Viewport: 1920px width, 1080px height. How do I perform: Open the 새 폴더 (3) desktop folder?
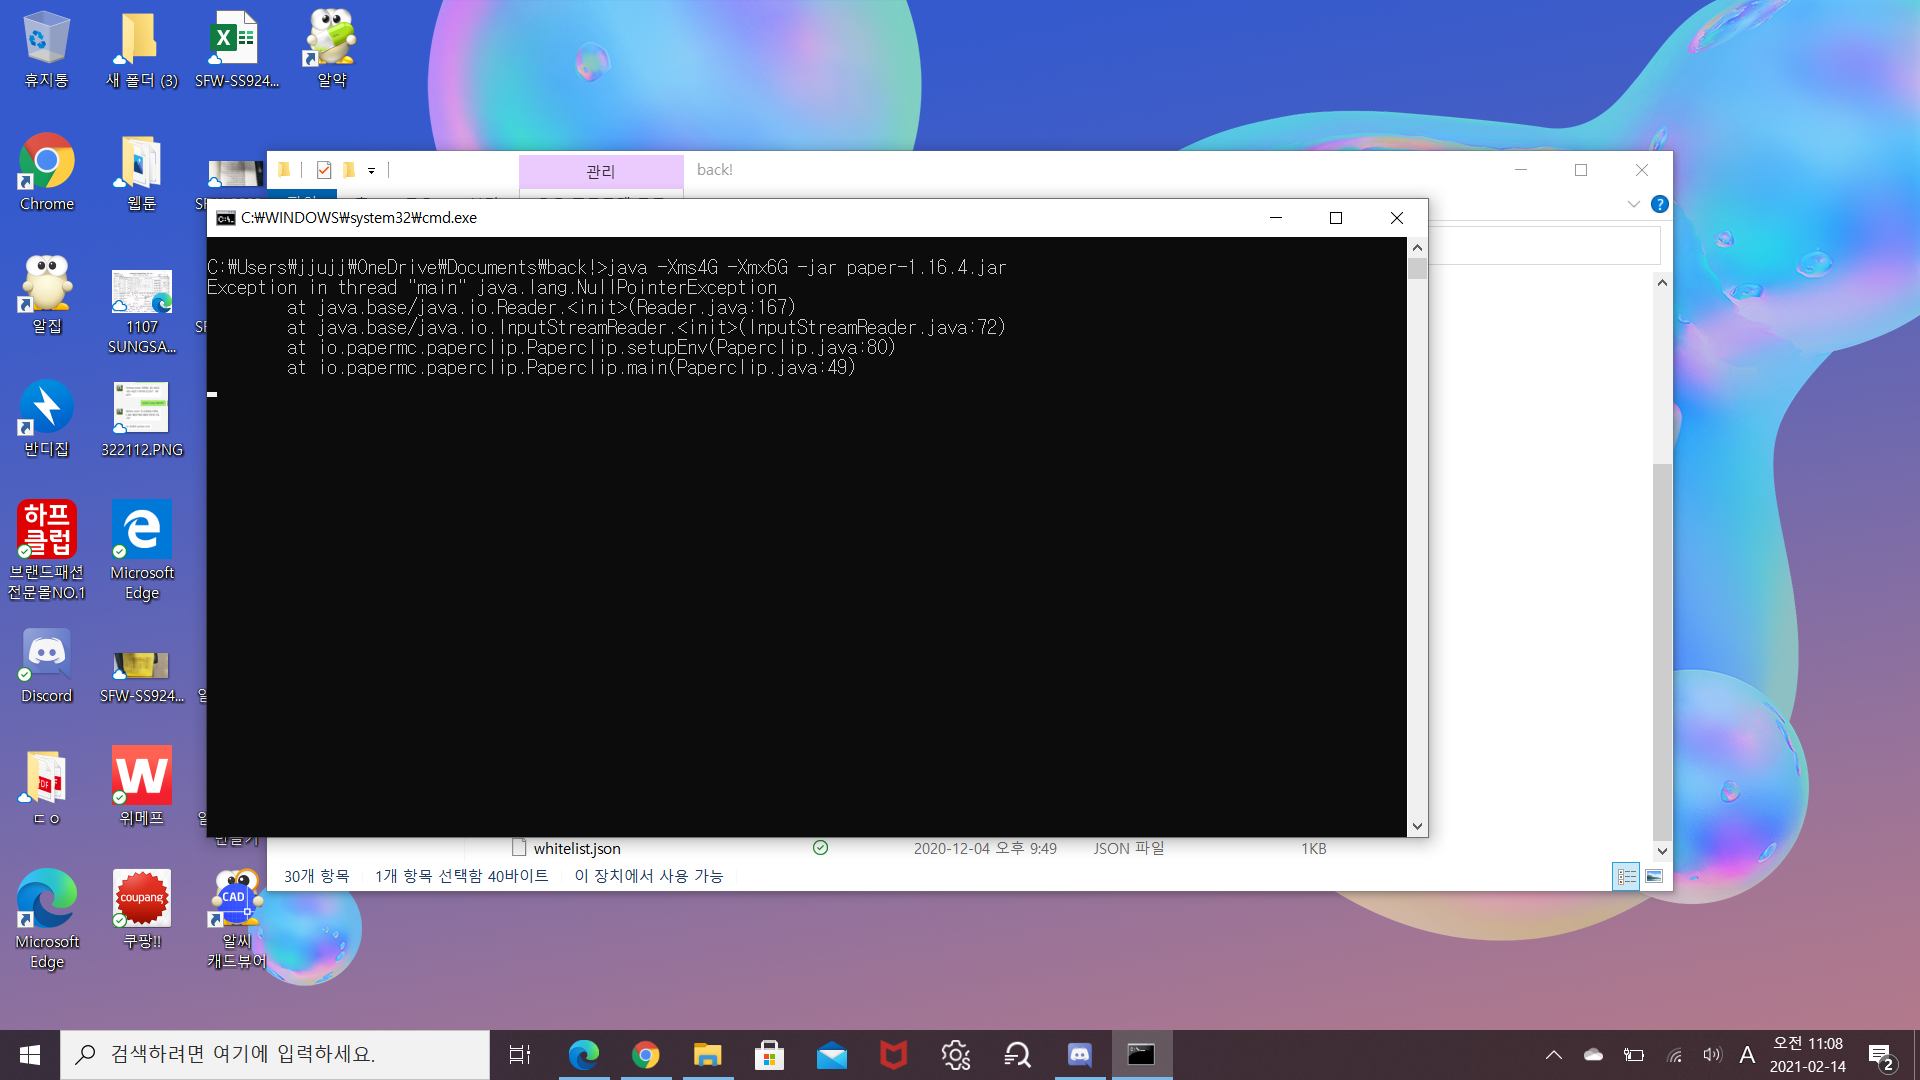(x=141, y=48)
